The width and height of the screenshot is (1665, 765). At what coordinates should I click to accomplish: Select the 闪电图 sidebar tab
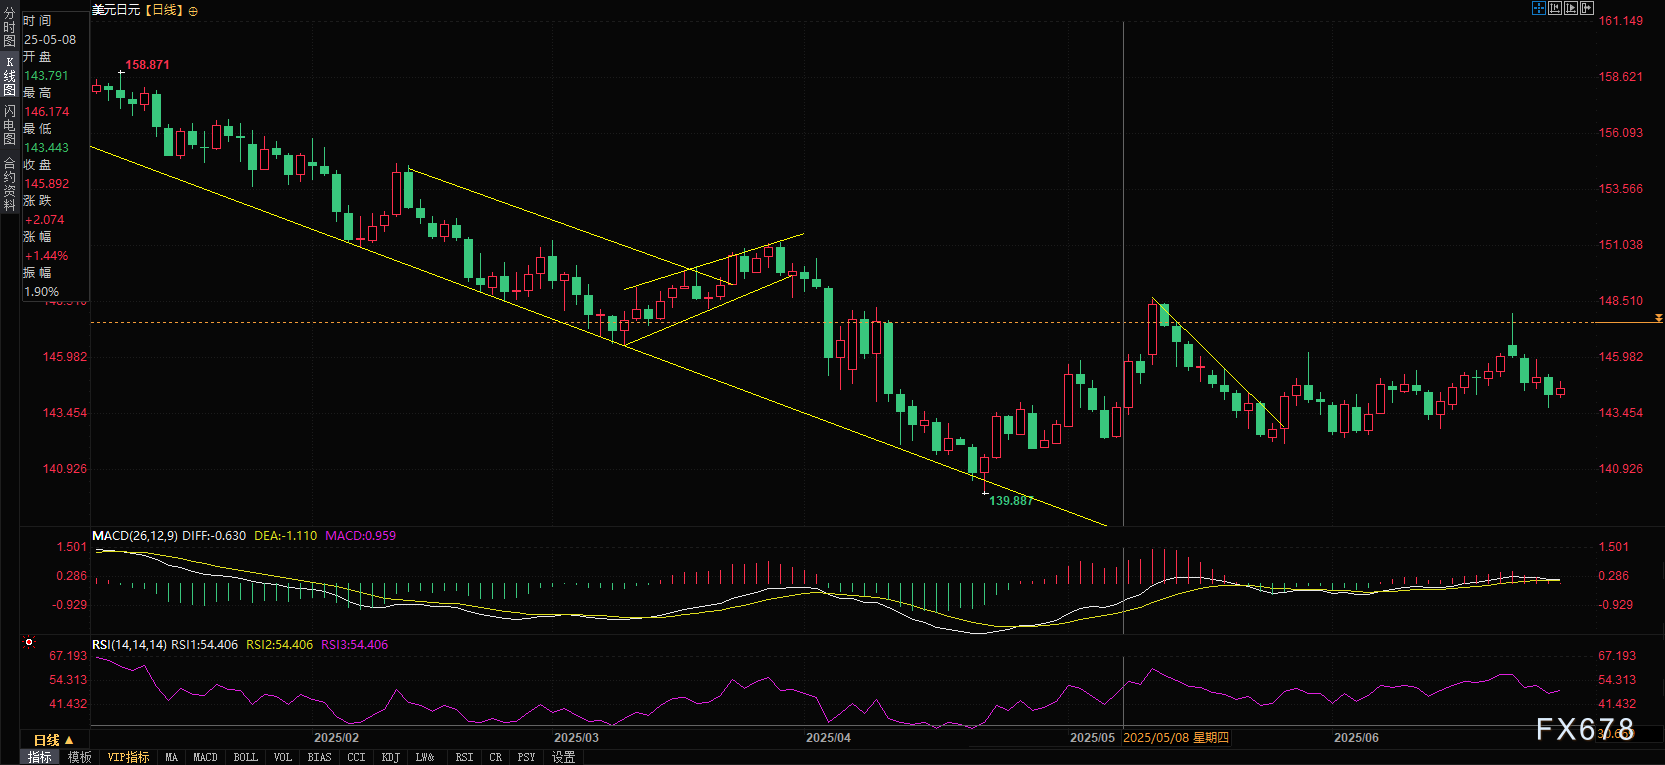[x=9, y=125]
